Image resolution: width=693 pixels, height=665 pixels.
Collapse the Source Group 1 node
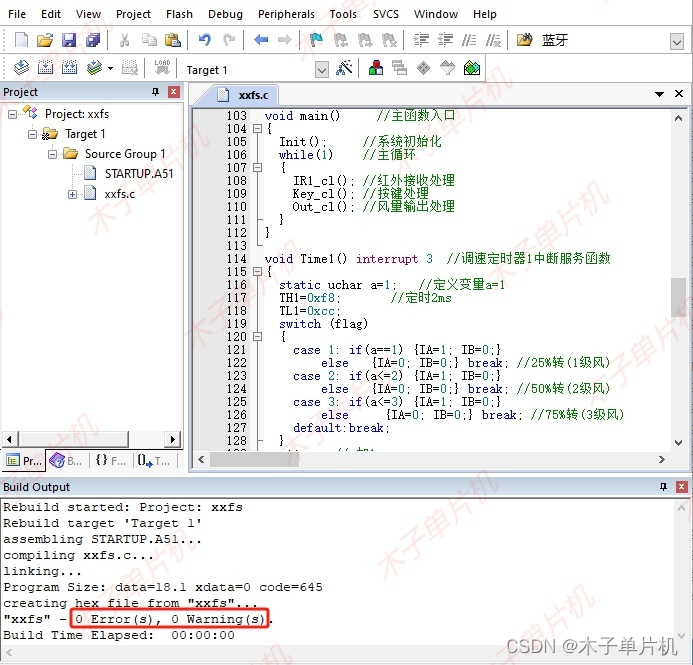(53, 154)
